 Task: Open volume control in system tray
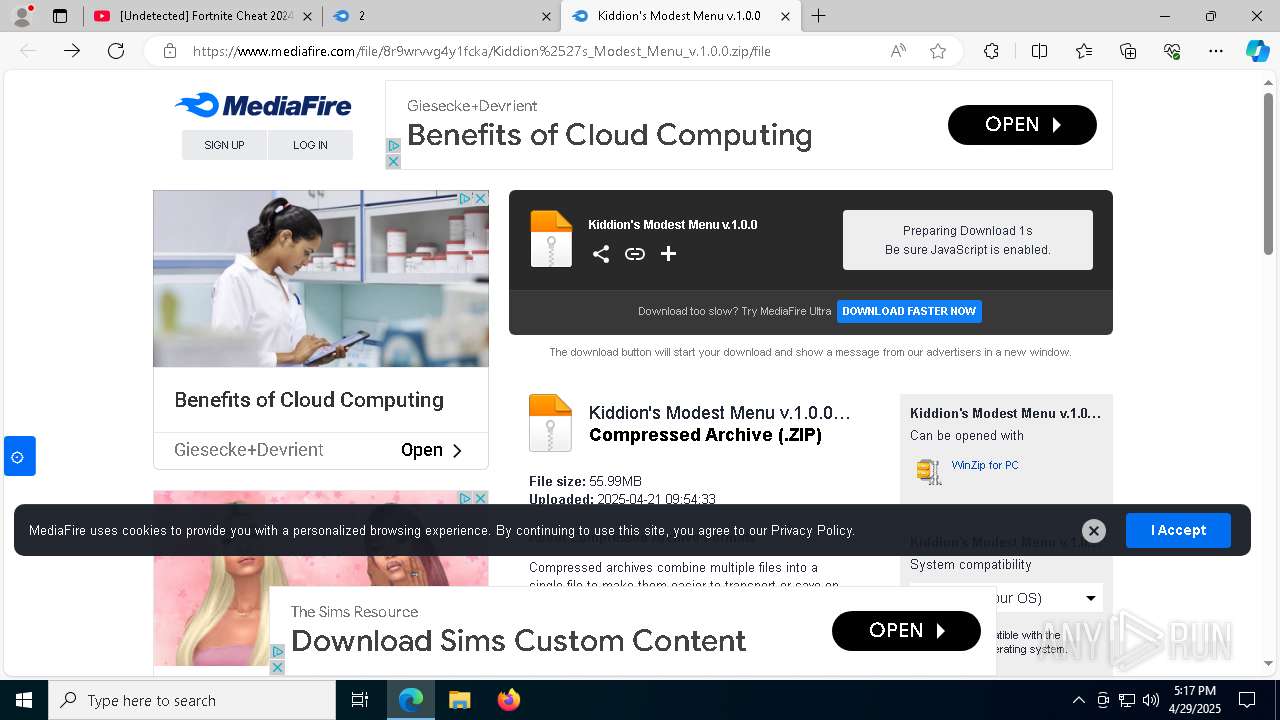[1150, 700]
